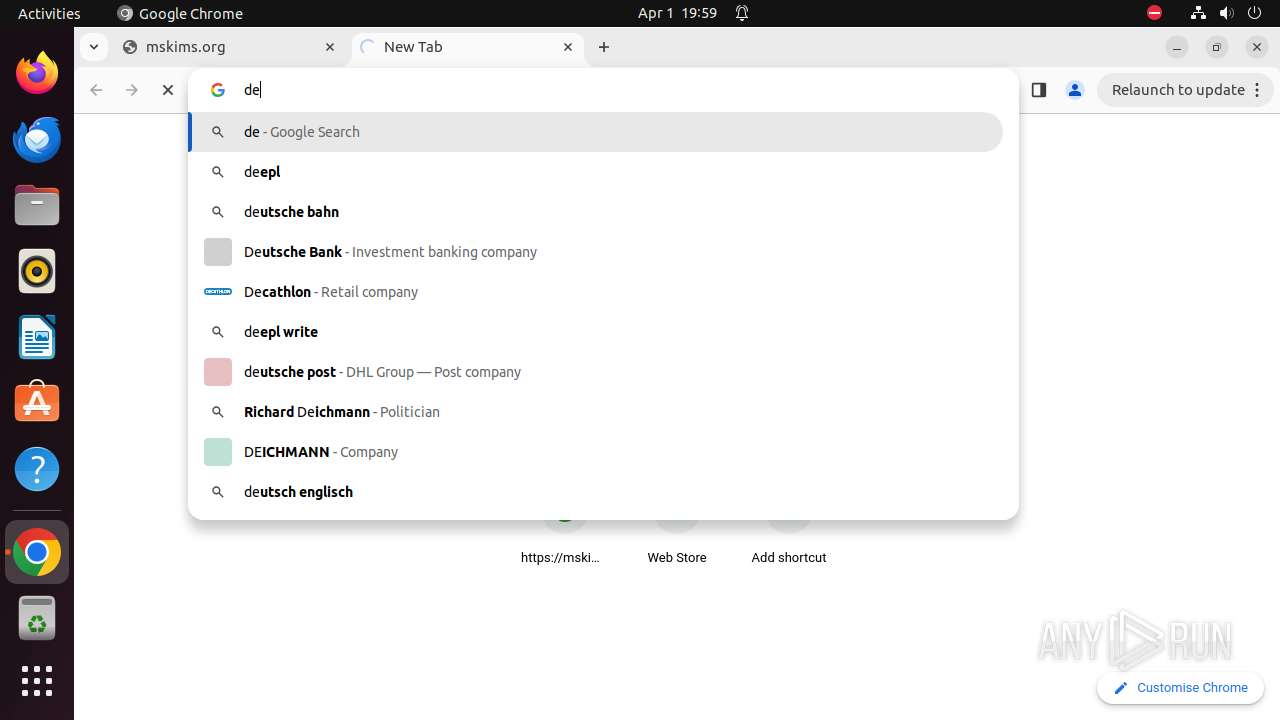
Task: Select Decathlon retail company suggestion
Action: pyautogui.click(x=596, y=292)
